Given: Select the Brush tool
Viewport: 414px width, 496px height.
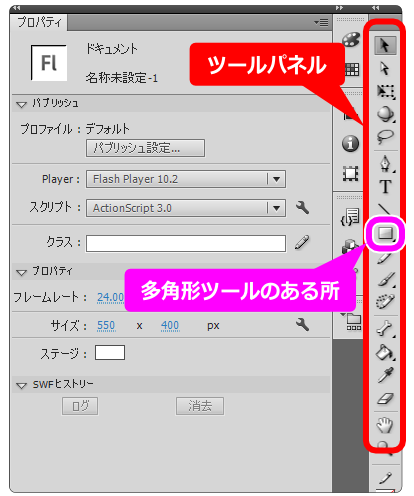Looking at the screenshot, I should click(386, 279).
